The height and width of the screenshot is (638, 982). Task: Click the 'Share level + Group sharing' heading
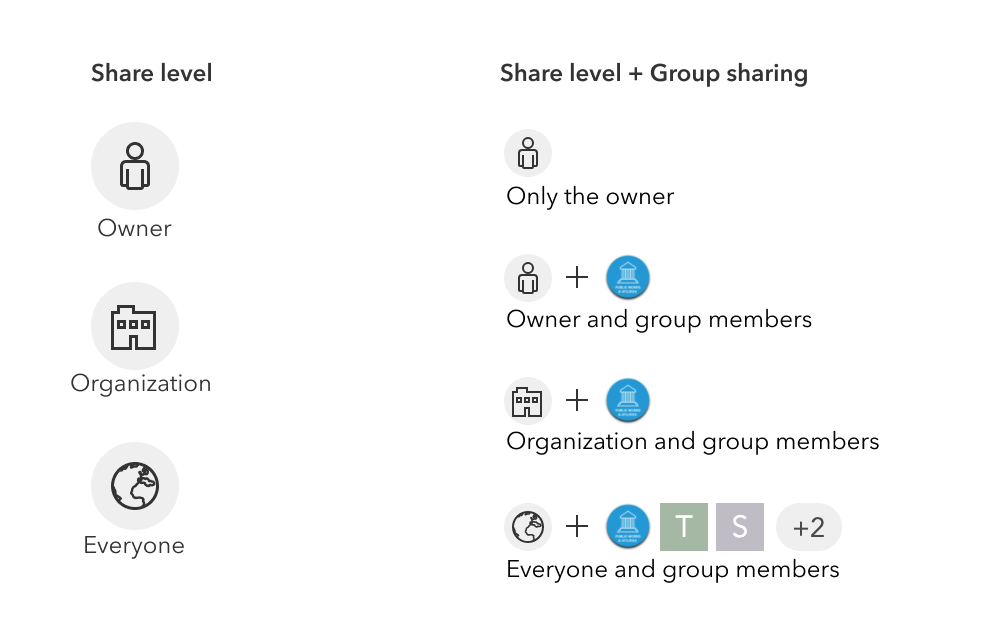pyautogui.click(x=654, y=73)
